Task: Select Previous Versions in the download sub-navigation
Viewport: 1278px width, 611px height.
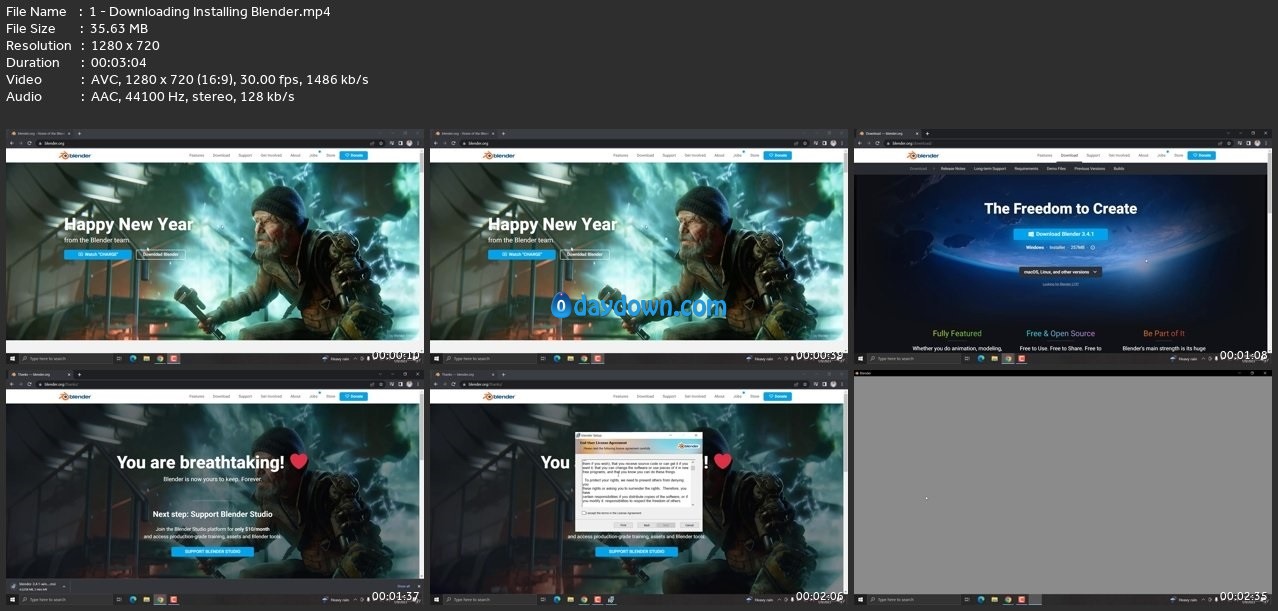Action: click(x=1090, y=169)
